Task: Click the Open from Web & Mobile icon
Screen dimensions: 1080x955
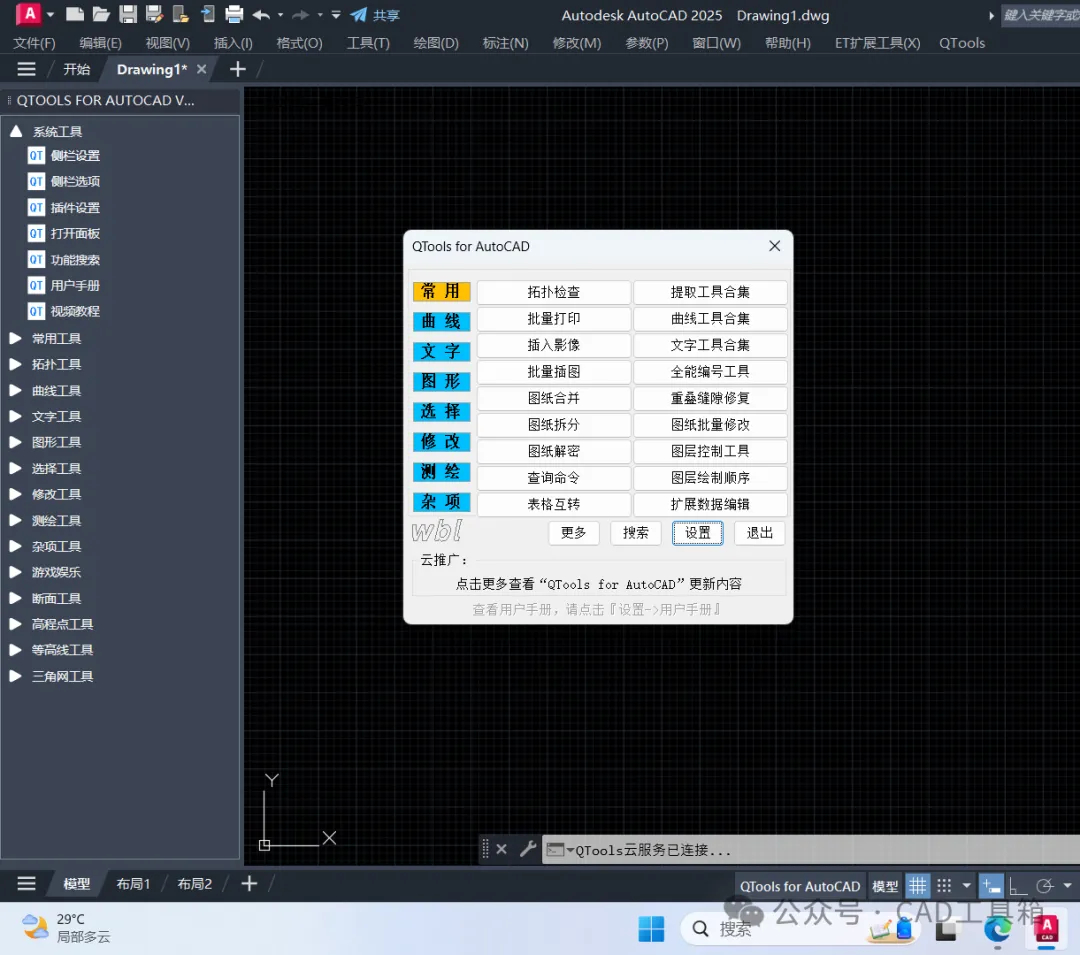Action: [x=180, y=14]
